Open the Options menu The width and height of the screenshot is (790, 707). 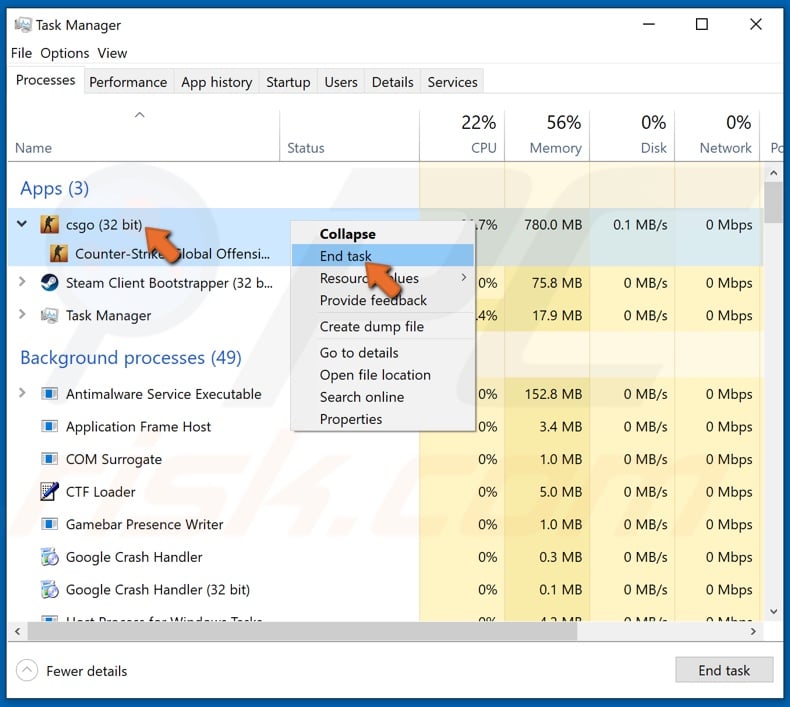(64, 53)
